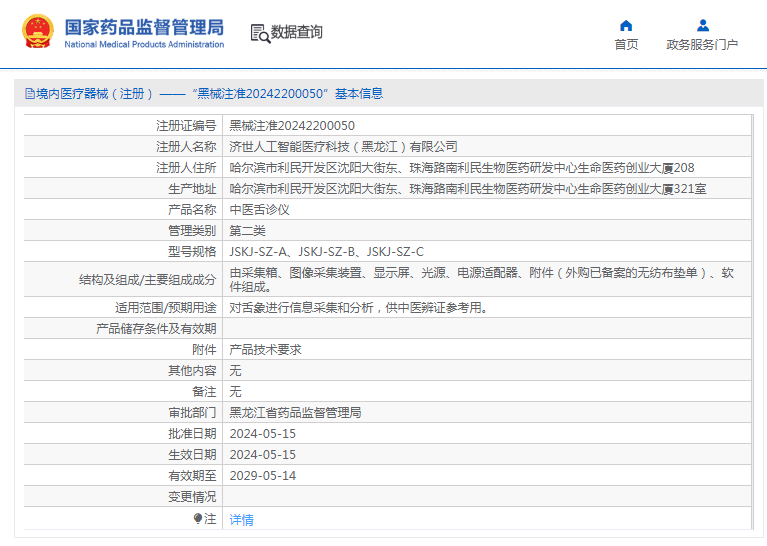
Task: Open 政务服务门户 portal link
Action: click(x=702, y=45)
